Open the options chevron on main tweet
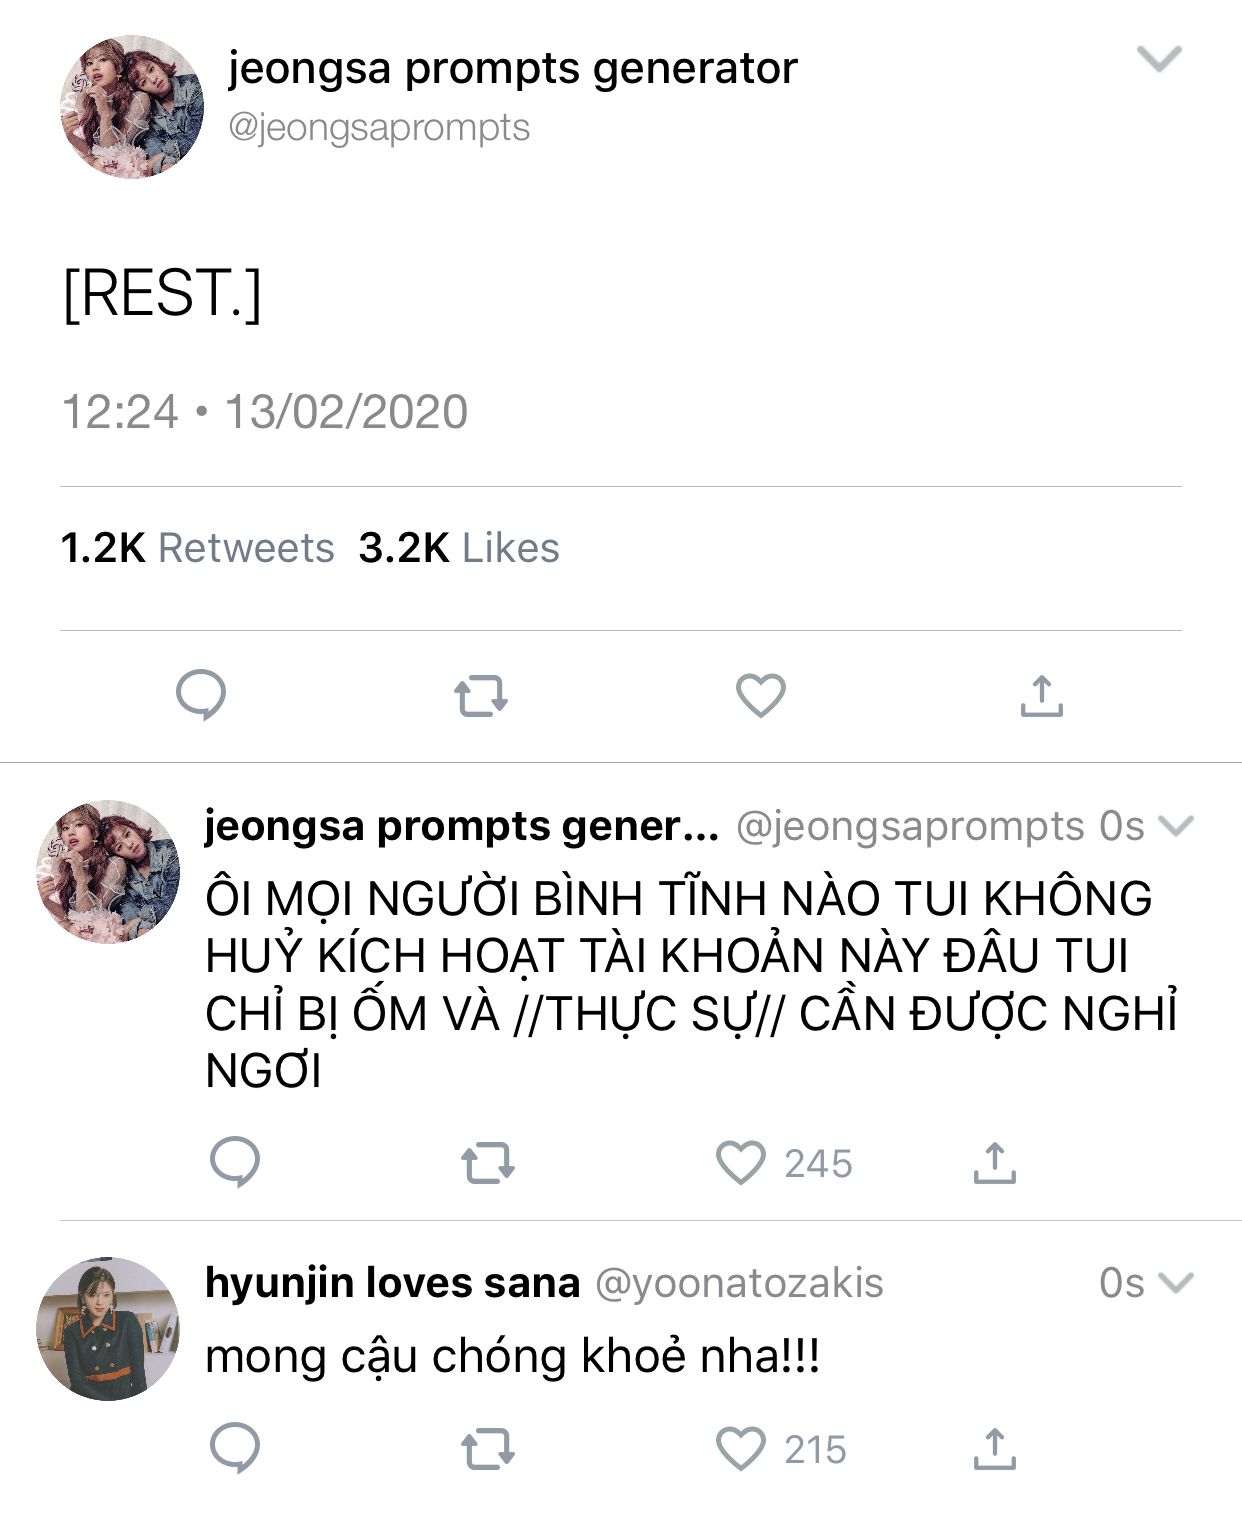 1160,59
